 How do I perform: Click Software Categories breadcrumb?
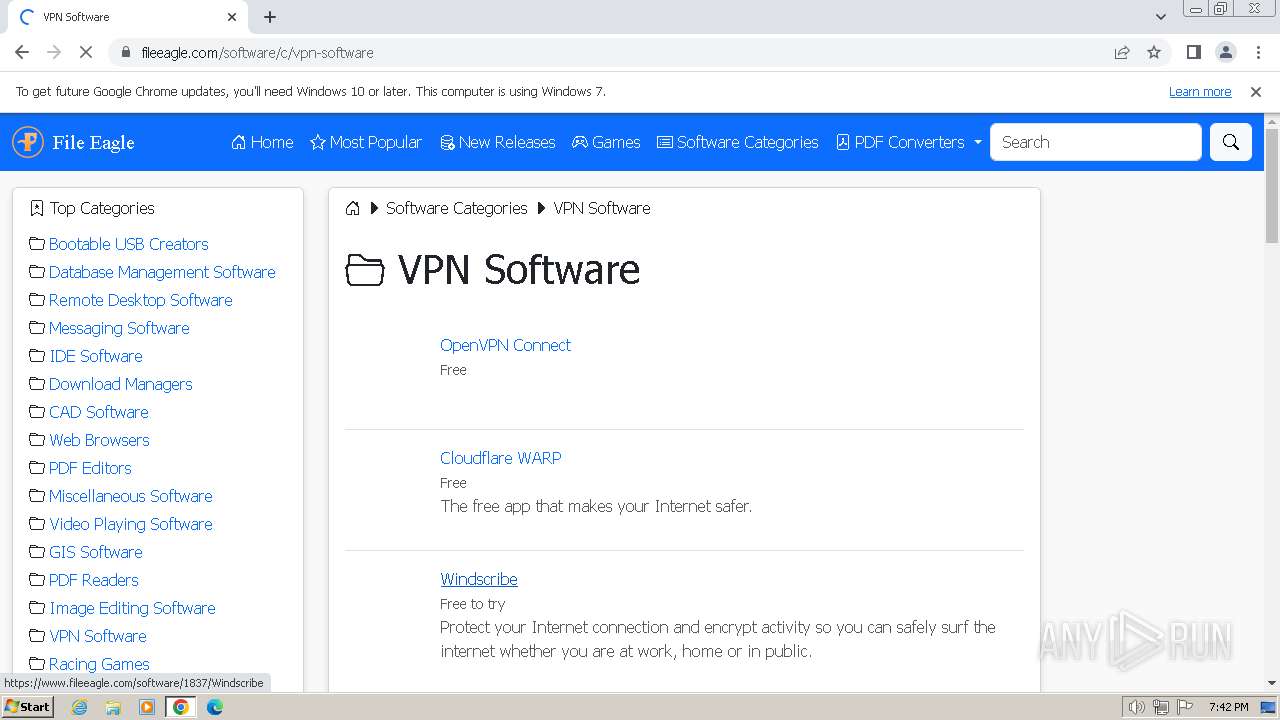pos(456,208)
